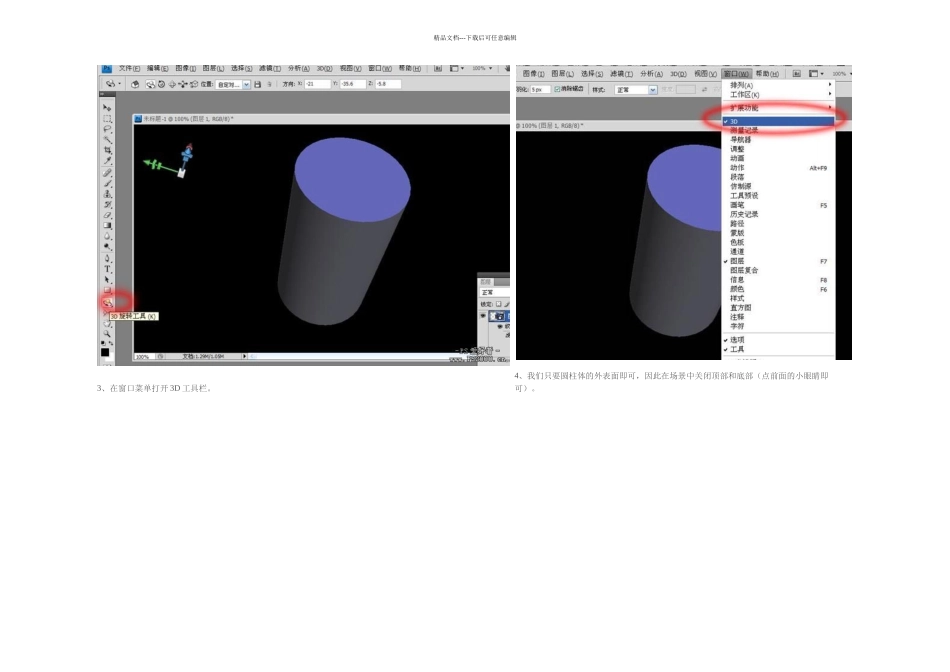Uncheck 图层 in the Window menu

tap(737, 260)
